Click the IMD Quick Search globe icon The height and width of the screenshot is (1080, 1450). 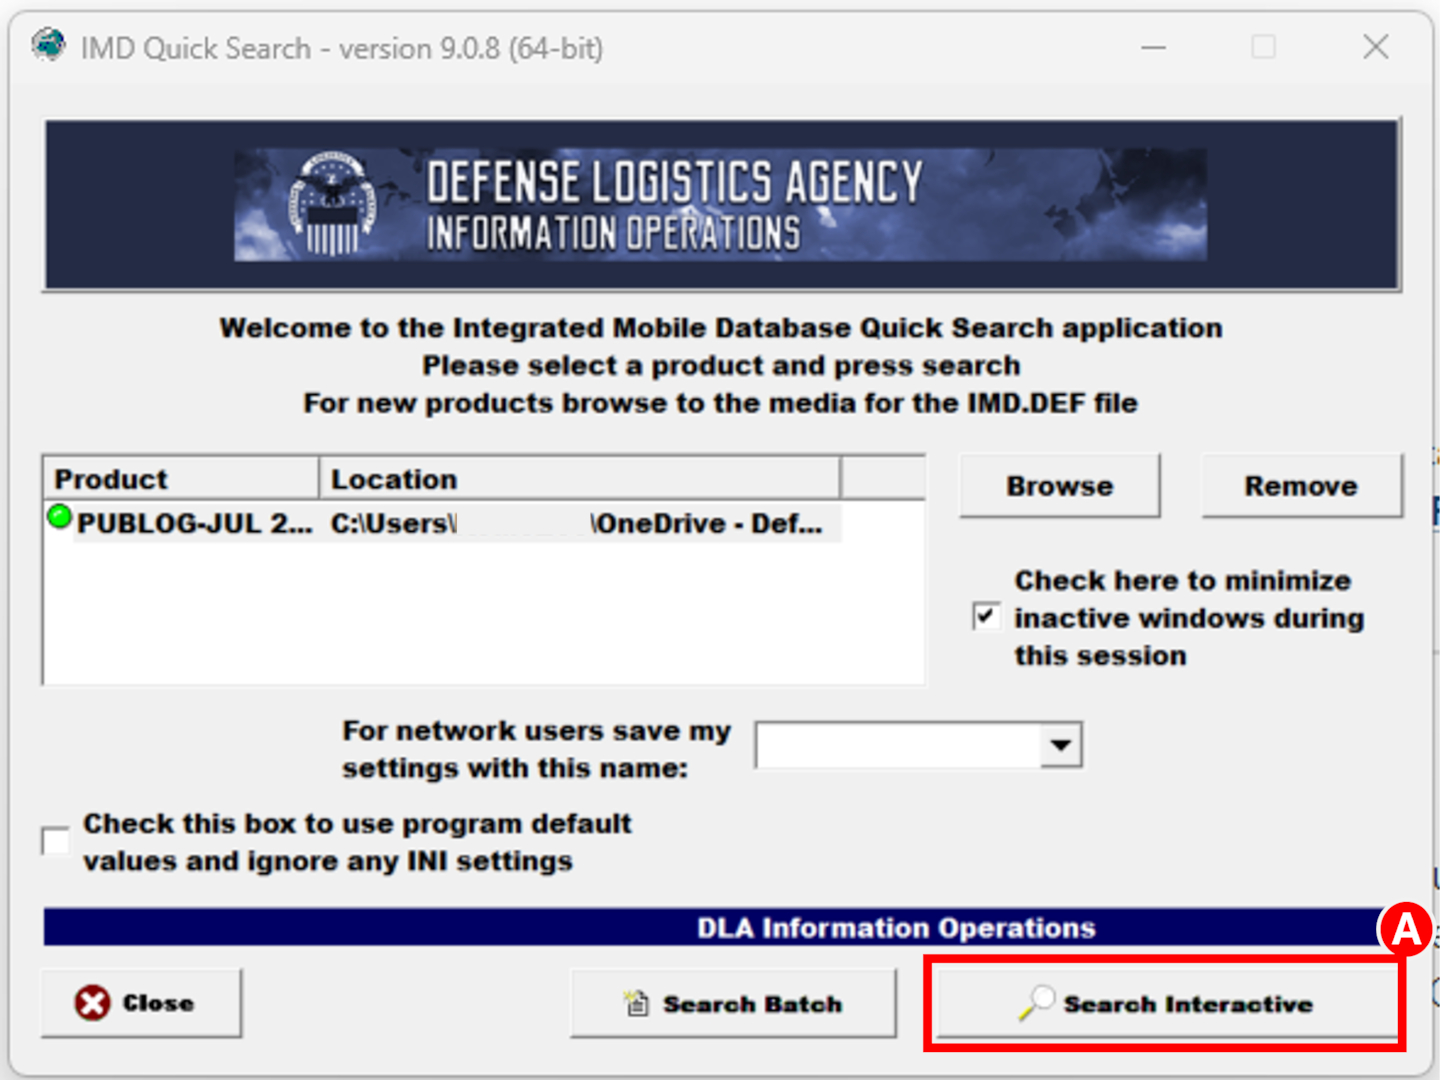click(x=47, y=46)
